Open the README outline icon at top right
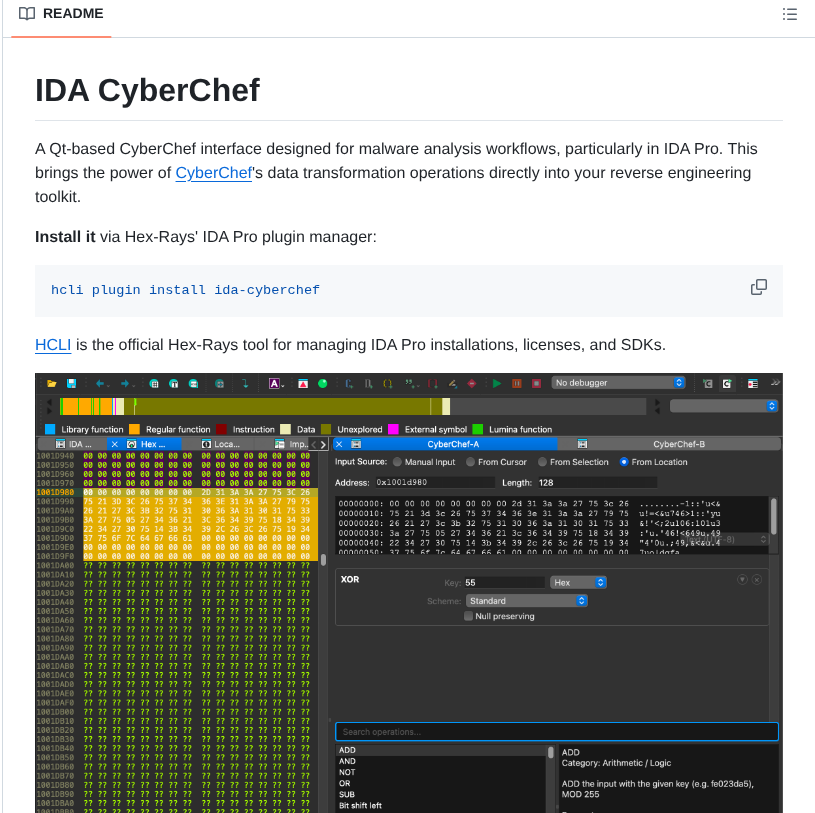This screenshot has height=813, width=815. [790, 15]
